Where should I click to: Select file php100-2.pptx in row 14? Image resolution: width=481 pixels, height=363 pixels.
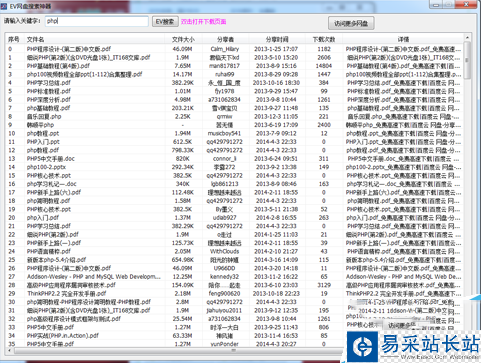click(x=46, y=167)
